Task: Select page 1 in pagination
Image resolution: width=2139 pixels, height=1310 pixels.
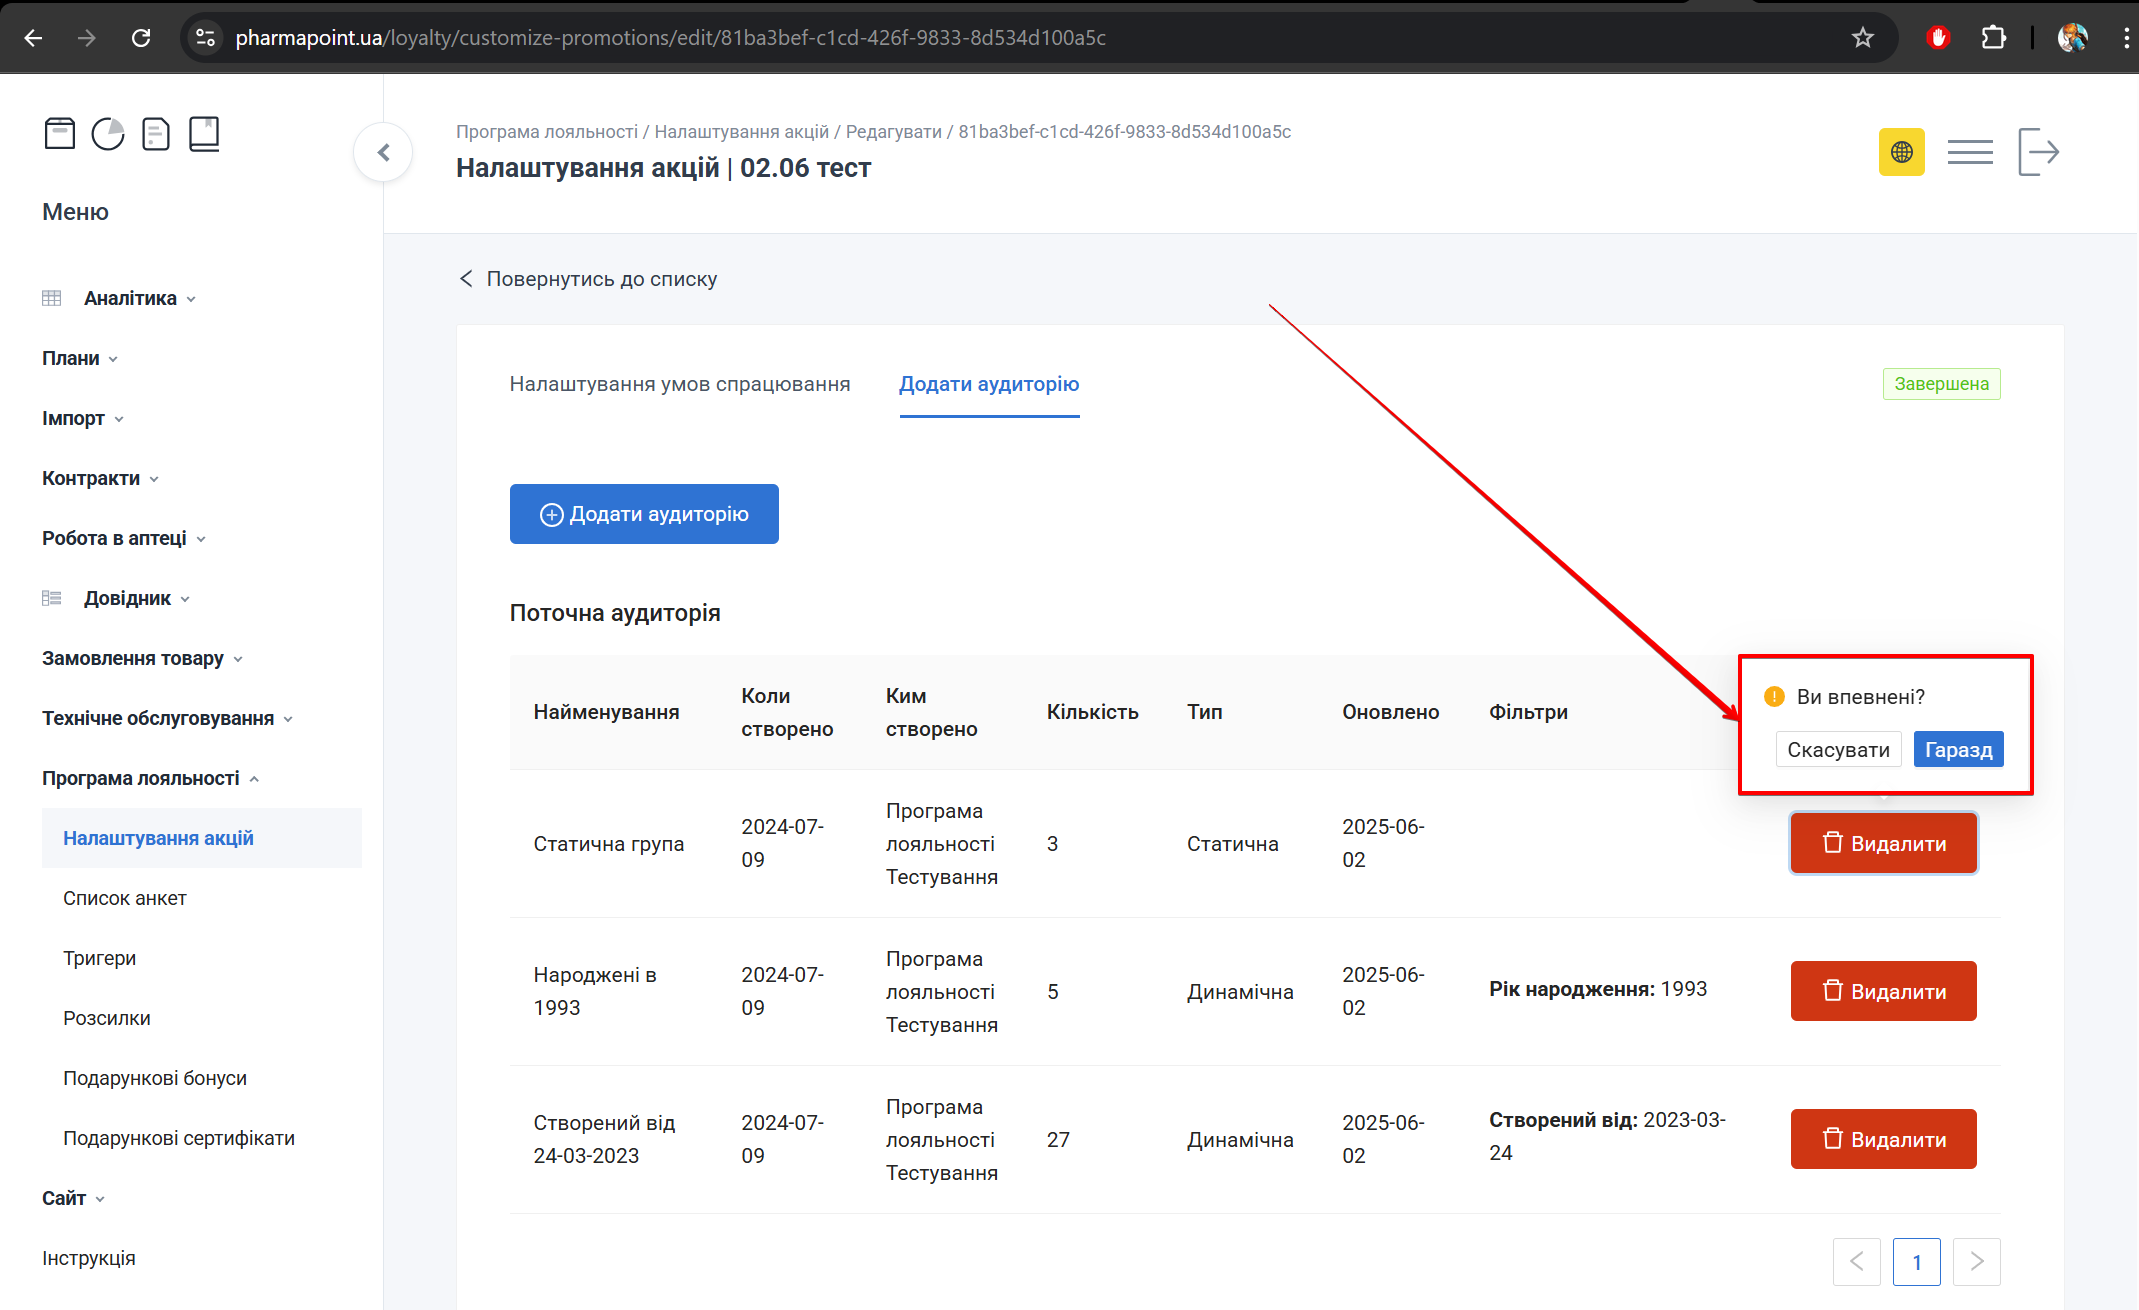Action: pyautogui.click(x=1916, y=1262)
